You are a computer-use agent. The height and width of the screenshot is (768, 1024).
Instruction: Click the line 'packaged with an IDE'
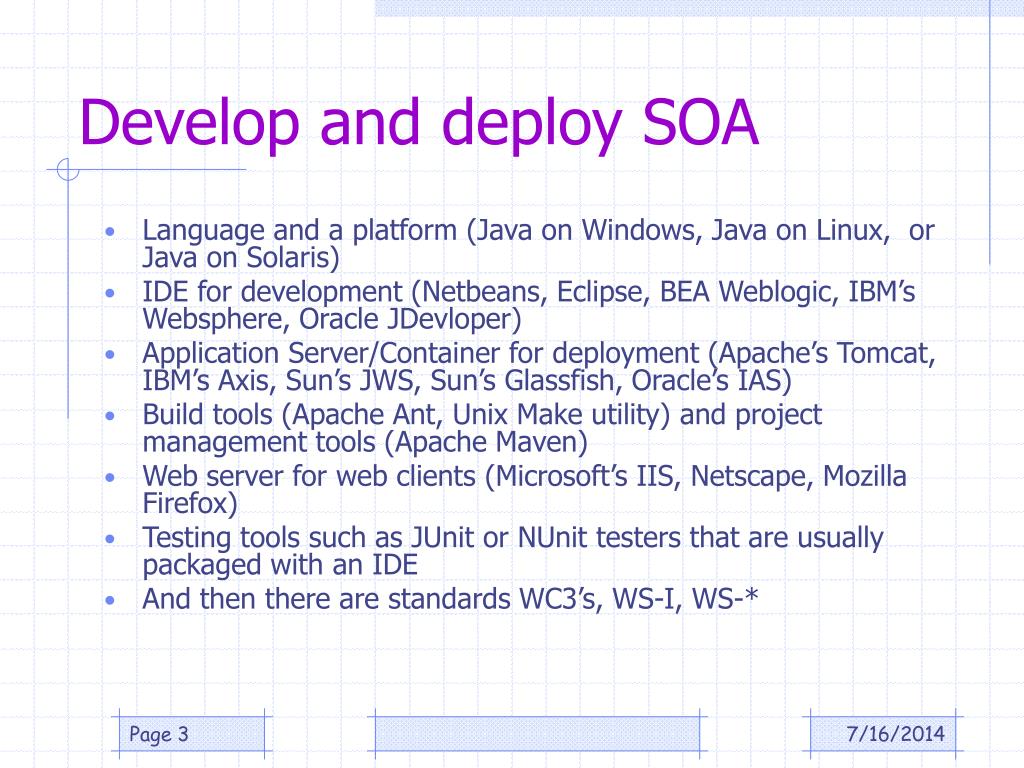280,566
